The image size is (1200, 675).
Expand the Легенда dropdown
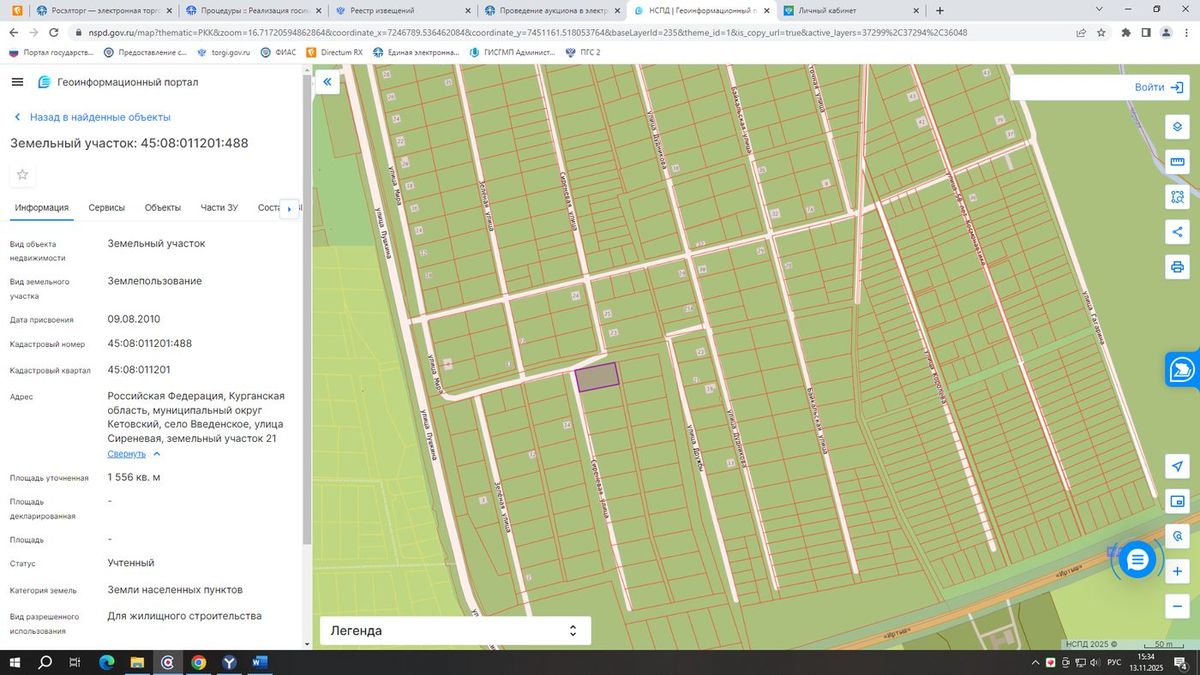[x=455, y=631]
